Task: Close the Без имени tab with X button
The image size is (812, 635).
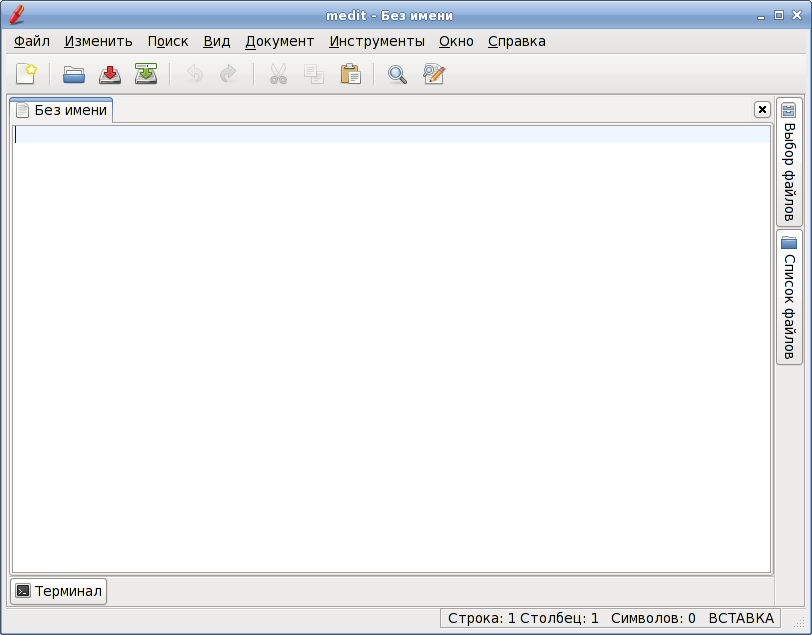Action: point(762,110)
